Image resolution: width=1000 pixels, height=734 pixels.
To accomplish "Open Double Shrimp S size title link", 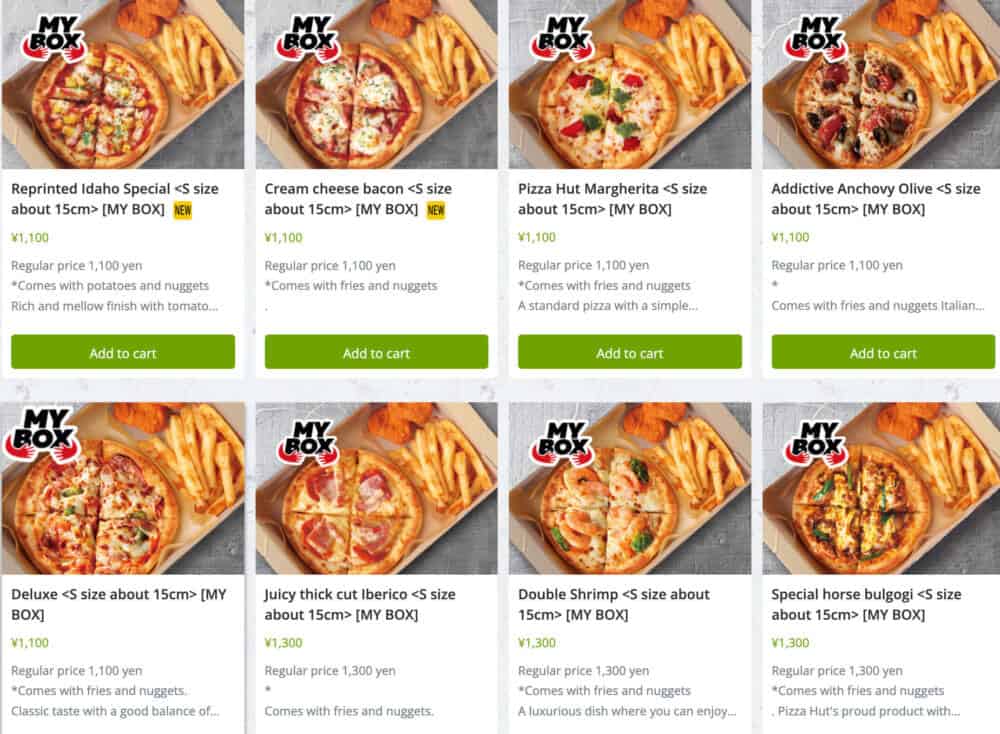I will point(614,604).
